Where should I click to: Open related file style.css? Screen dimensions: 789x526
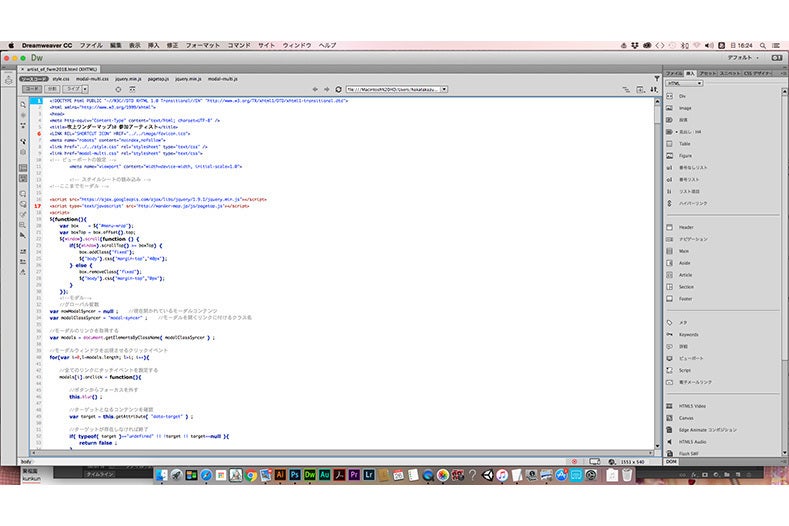pyautogui.click(x=61, y=79)
